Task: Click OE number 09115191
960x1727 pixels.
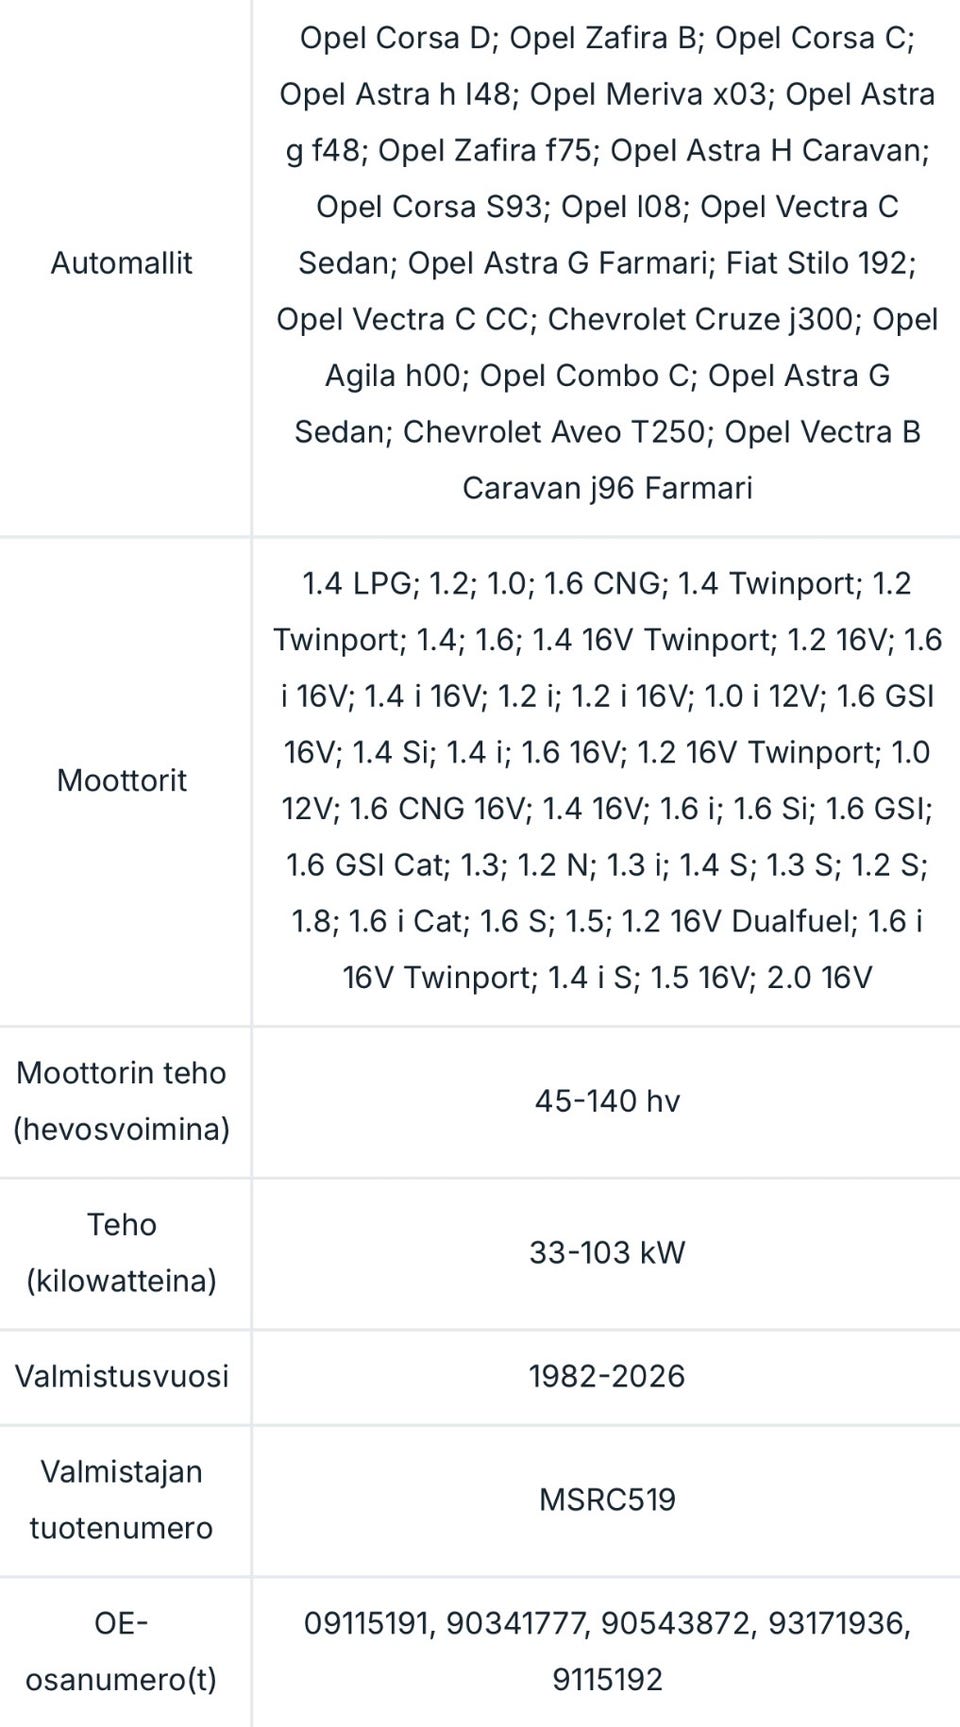Action: [x=368, y=1623]
